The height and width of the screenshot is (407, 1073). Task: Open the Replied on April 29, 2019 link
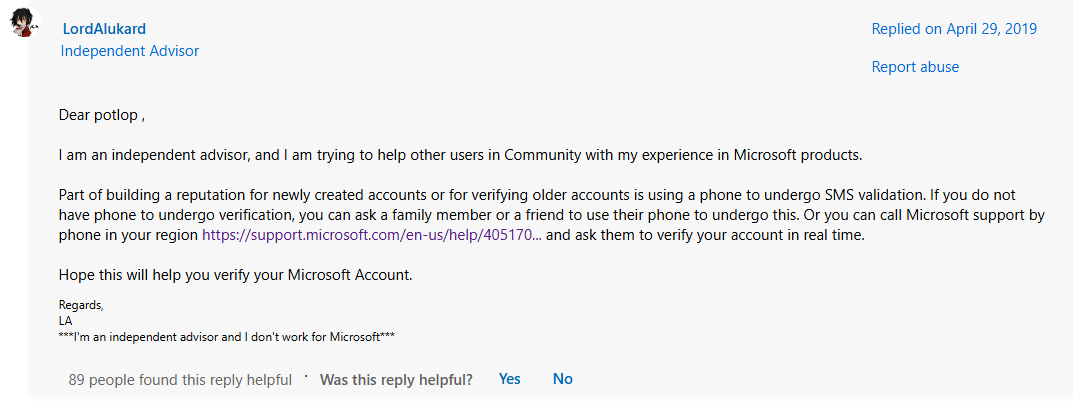(x=954, y=29)
